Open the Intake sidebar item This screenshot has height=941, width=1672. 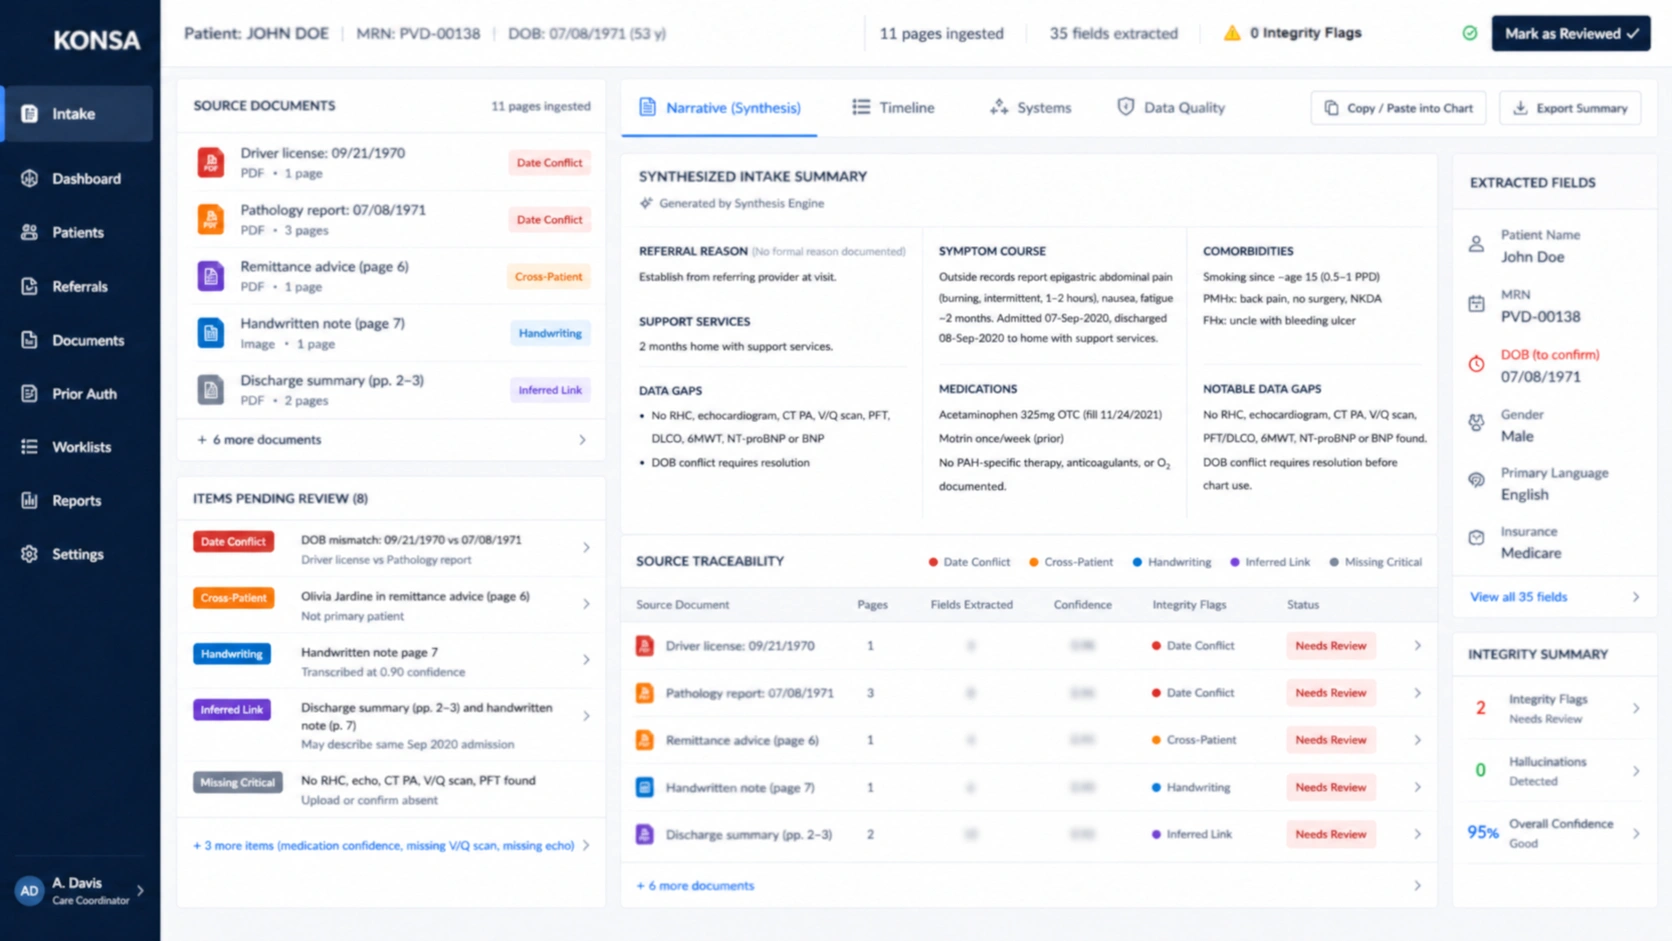coord(78,114)
